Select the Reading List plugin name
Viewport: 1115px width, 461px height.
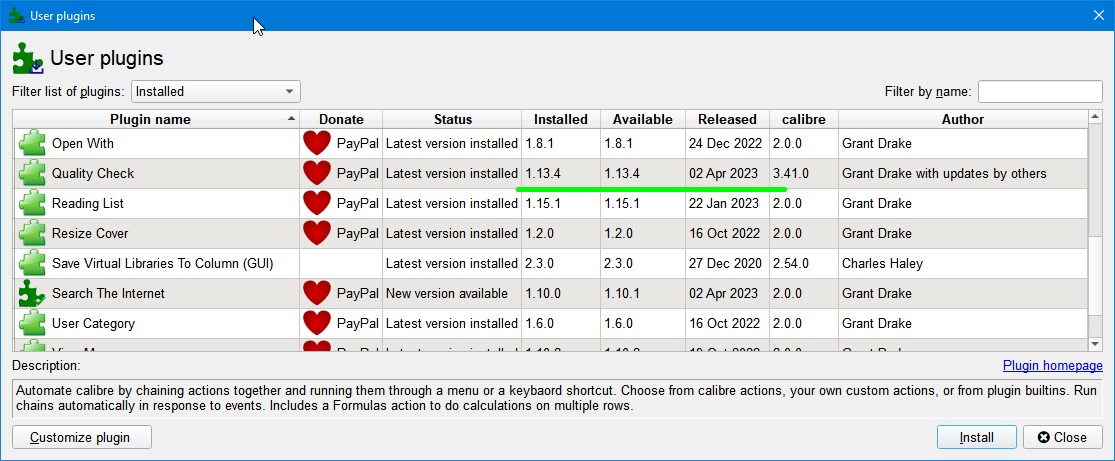coord(87,203)
